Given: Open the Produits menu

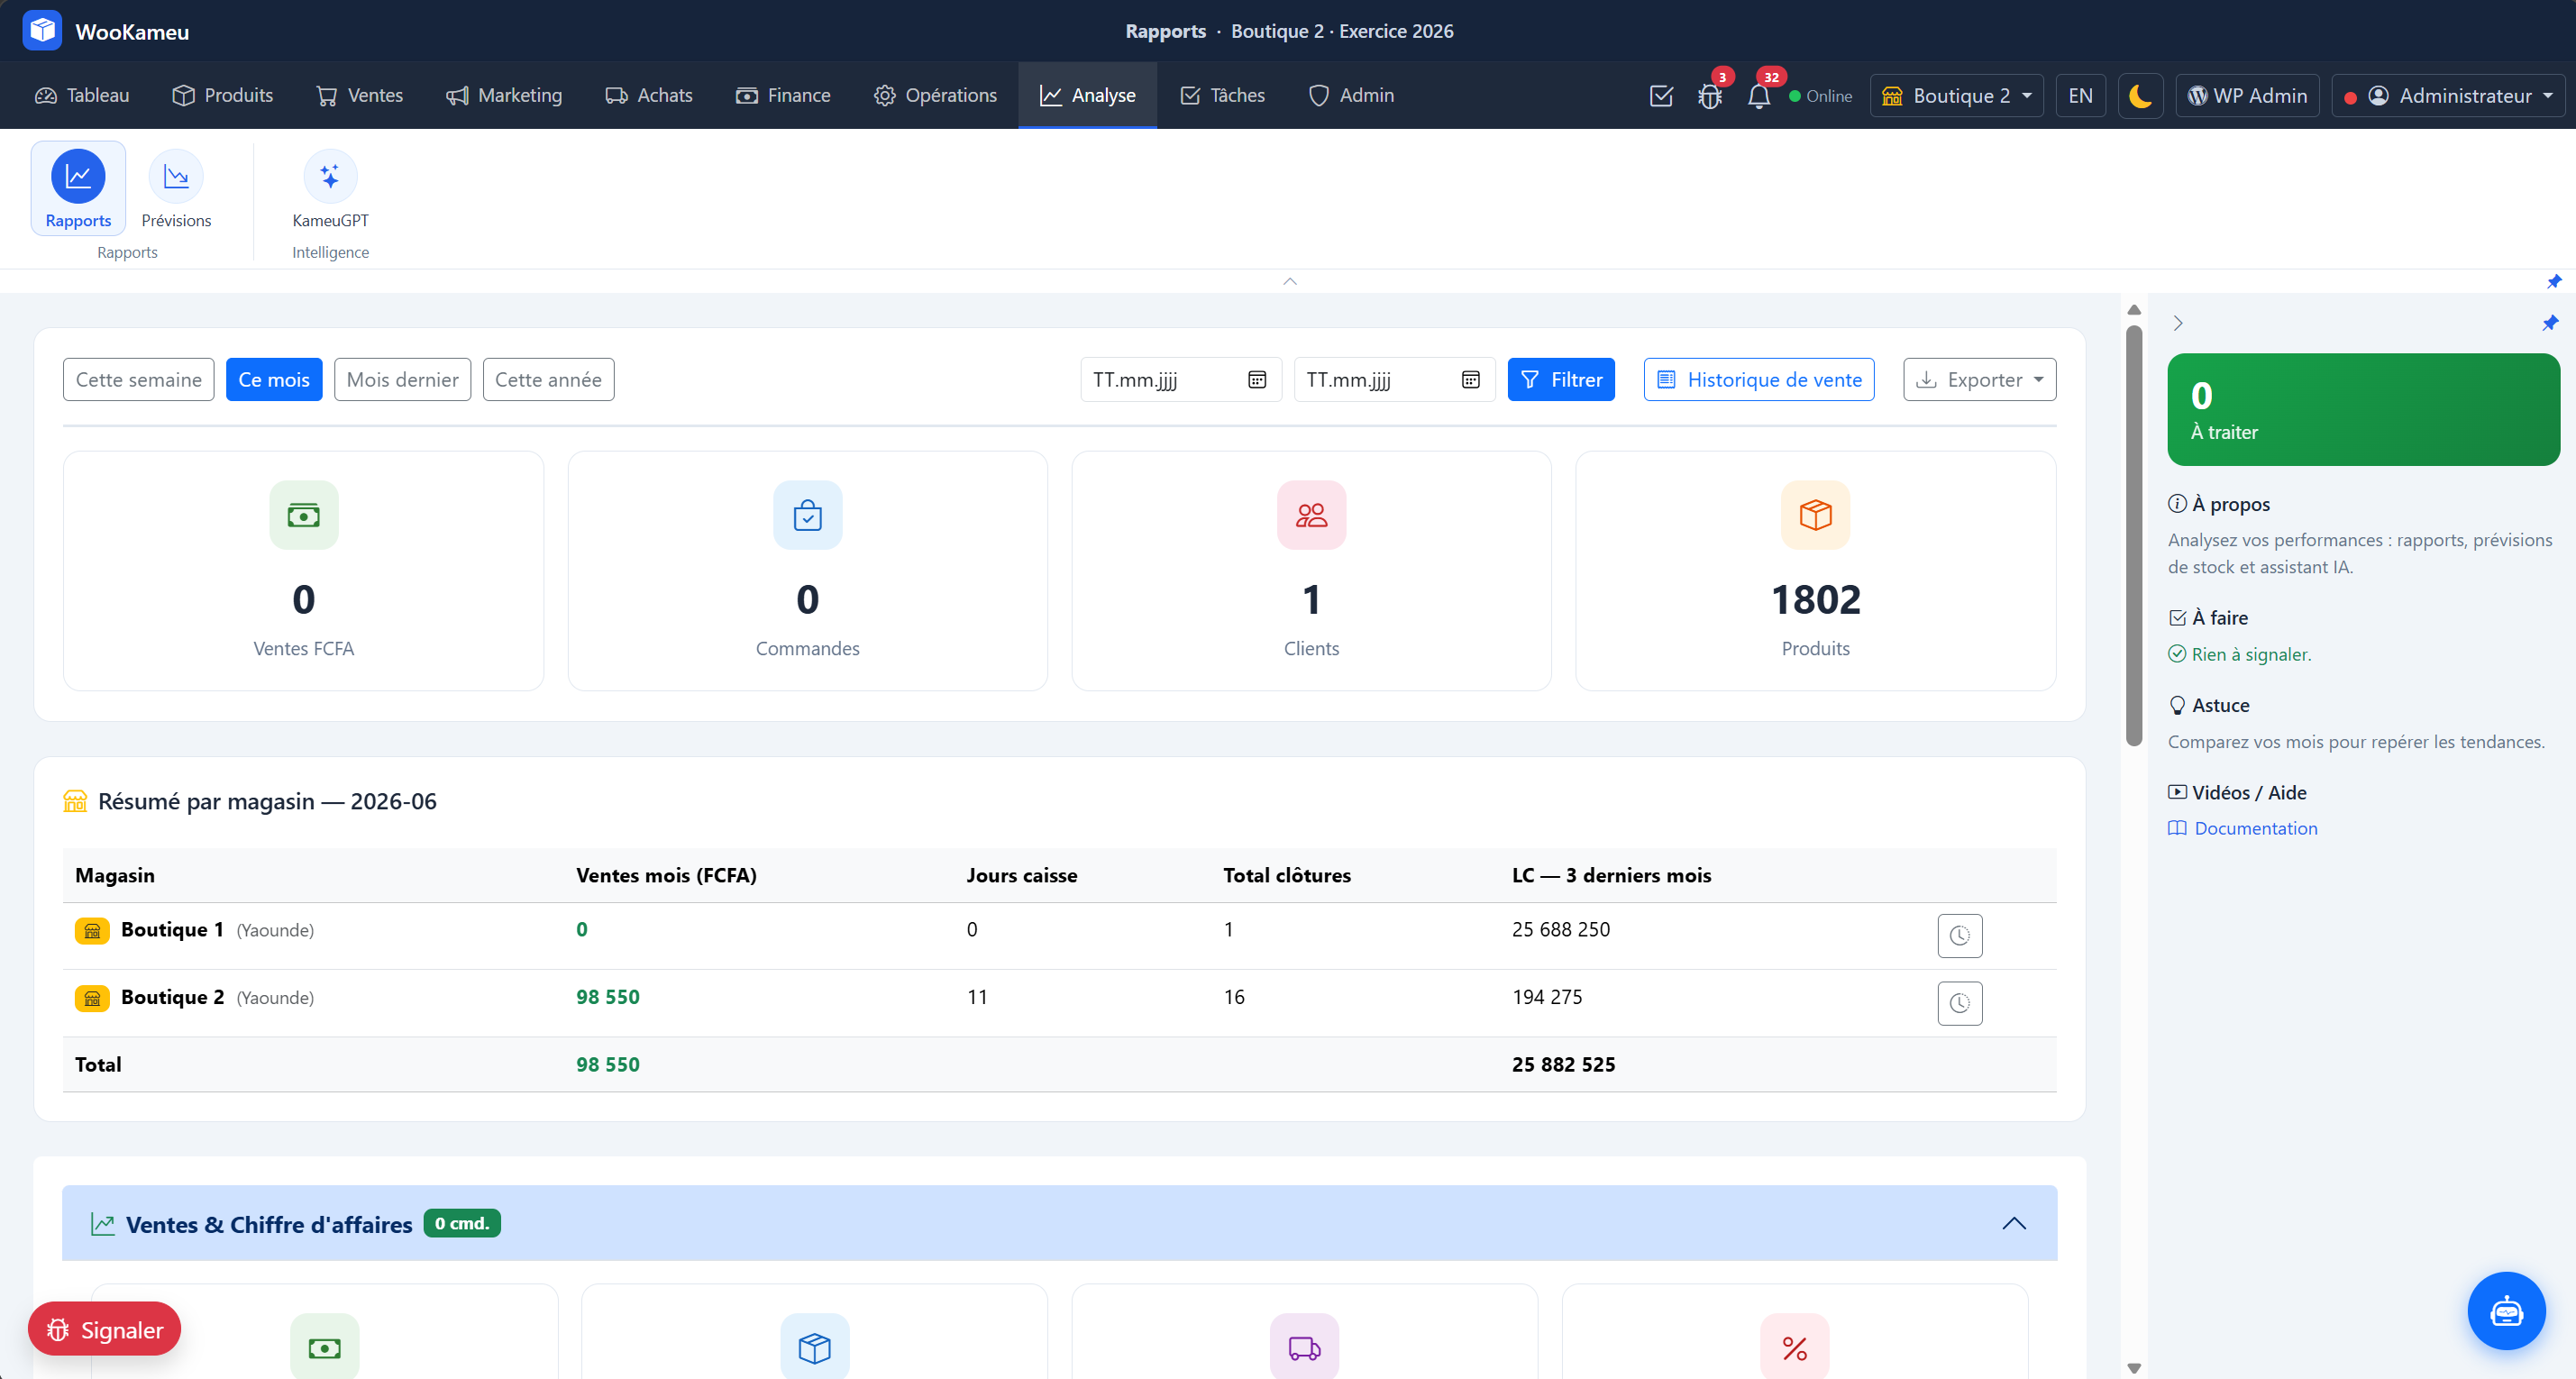Looking at the screenshot, I should [x=223, y=96].
